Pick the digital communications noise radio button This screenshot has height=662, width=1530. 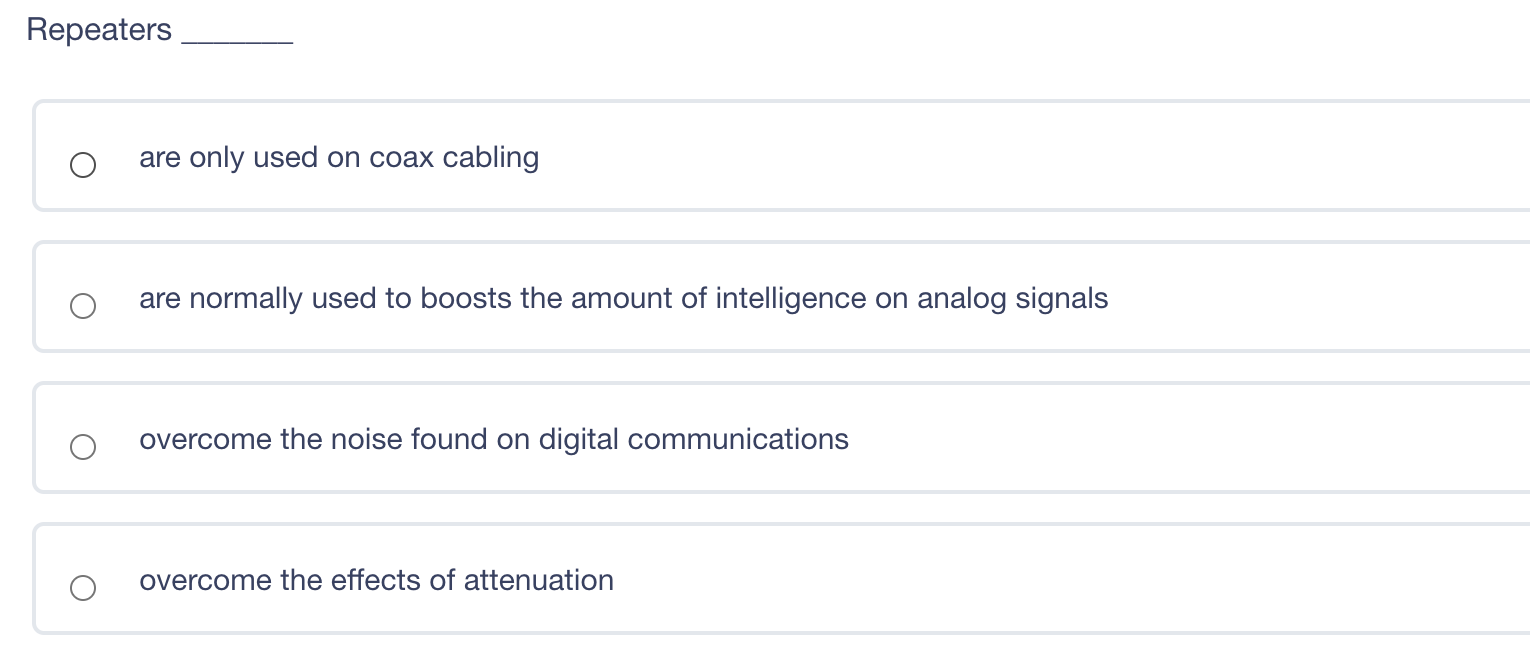pos(83,447)
